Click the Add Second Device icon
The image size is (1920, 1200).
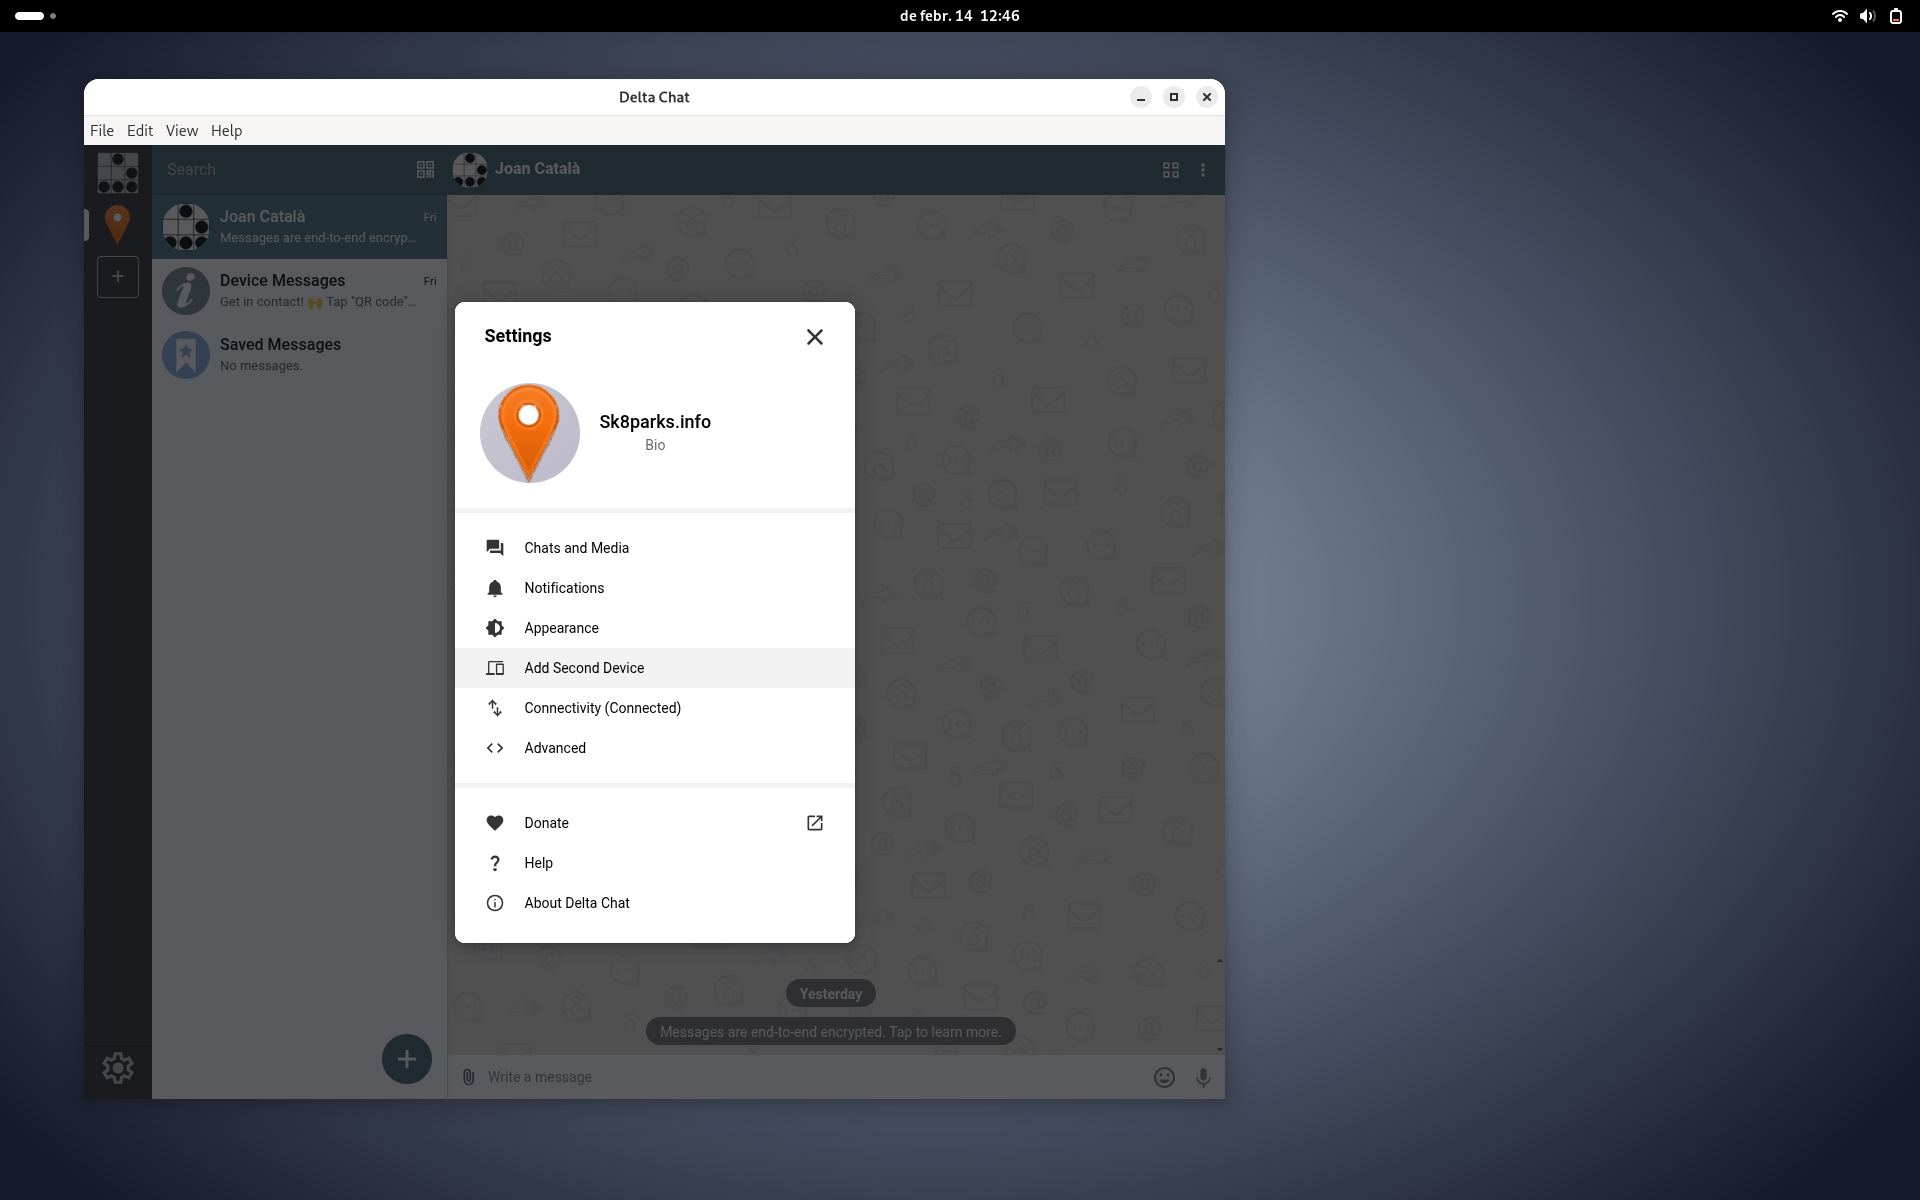click(x=495, y=668)
